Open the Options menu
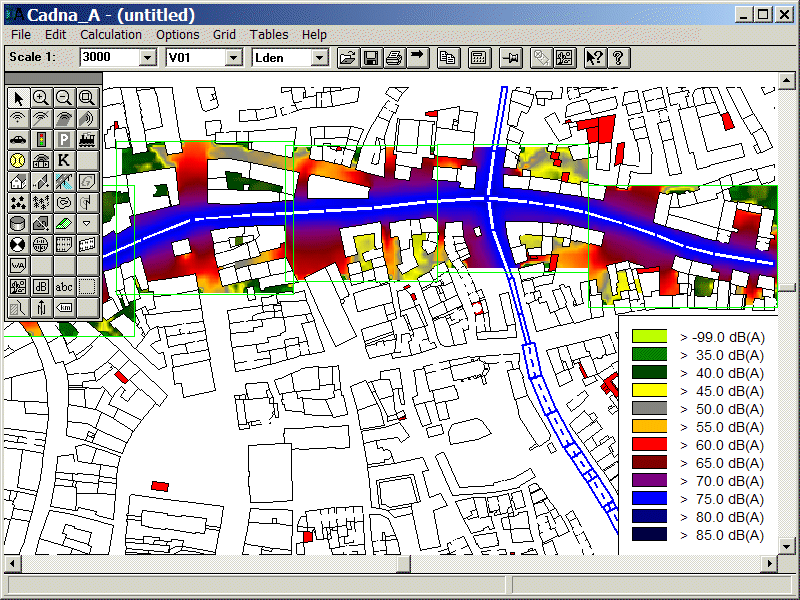 coord(178,35)
